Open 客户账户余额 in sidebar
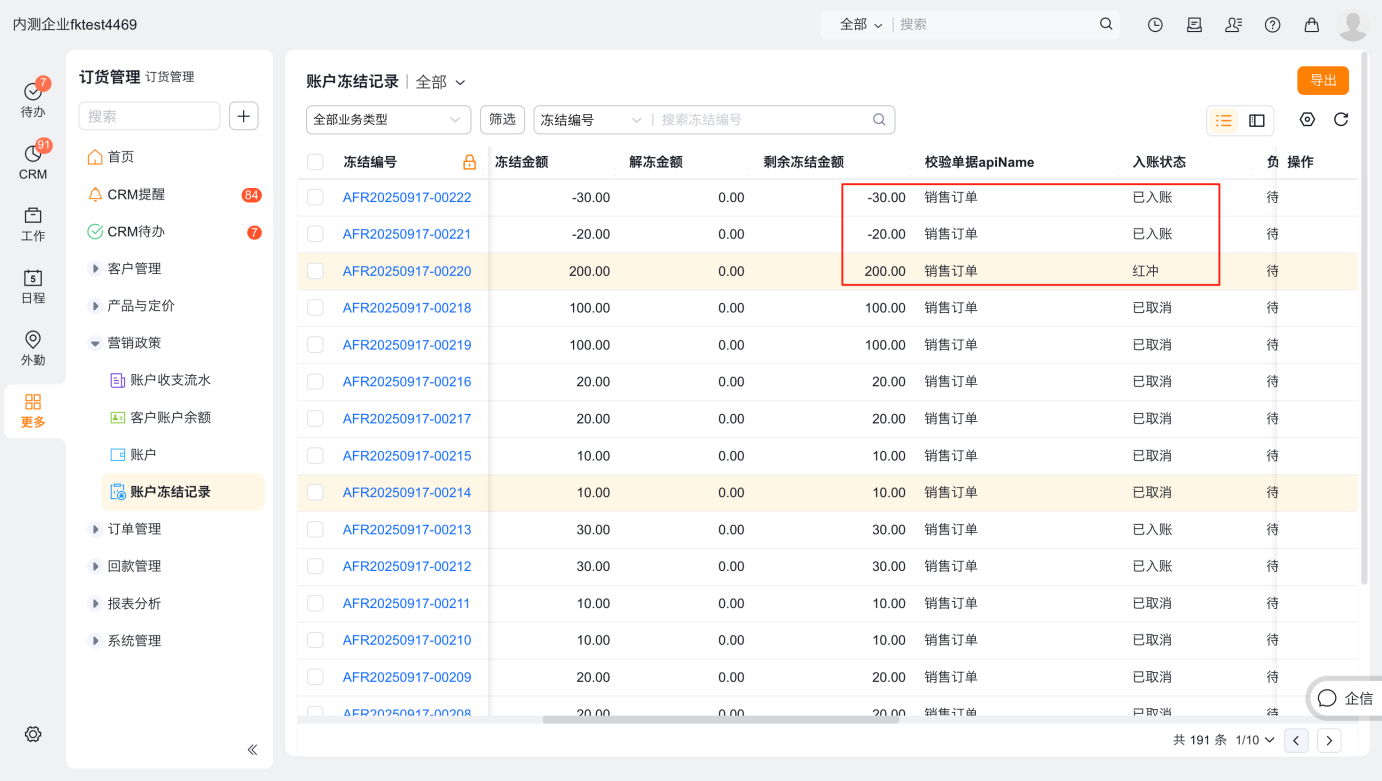Viewport: 1382px width, 781px height. pyautogui.click(x=170, y=417)
